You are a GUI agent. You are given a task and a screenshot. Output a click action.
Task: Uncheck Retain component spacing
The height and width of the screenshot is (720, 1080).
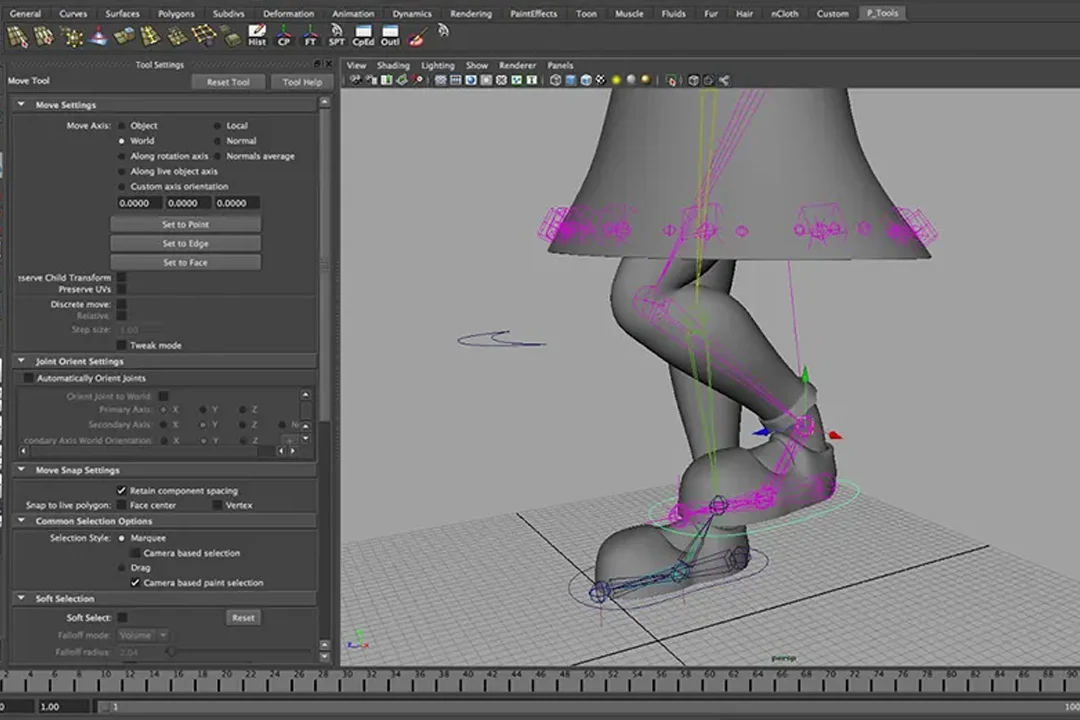[x=121, y=491]
